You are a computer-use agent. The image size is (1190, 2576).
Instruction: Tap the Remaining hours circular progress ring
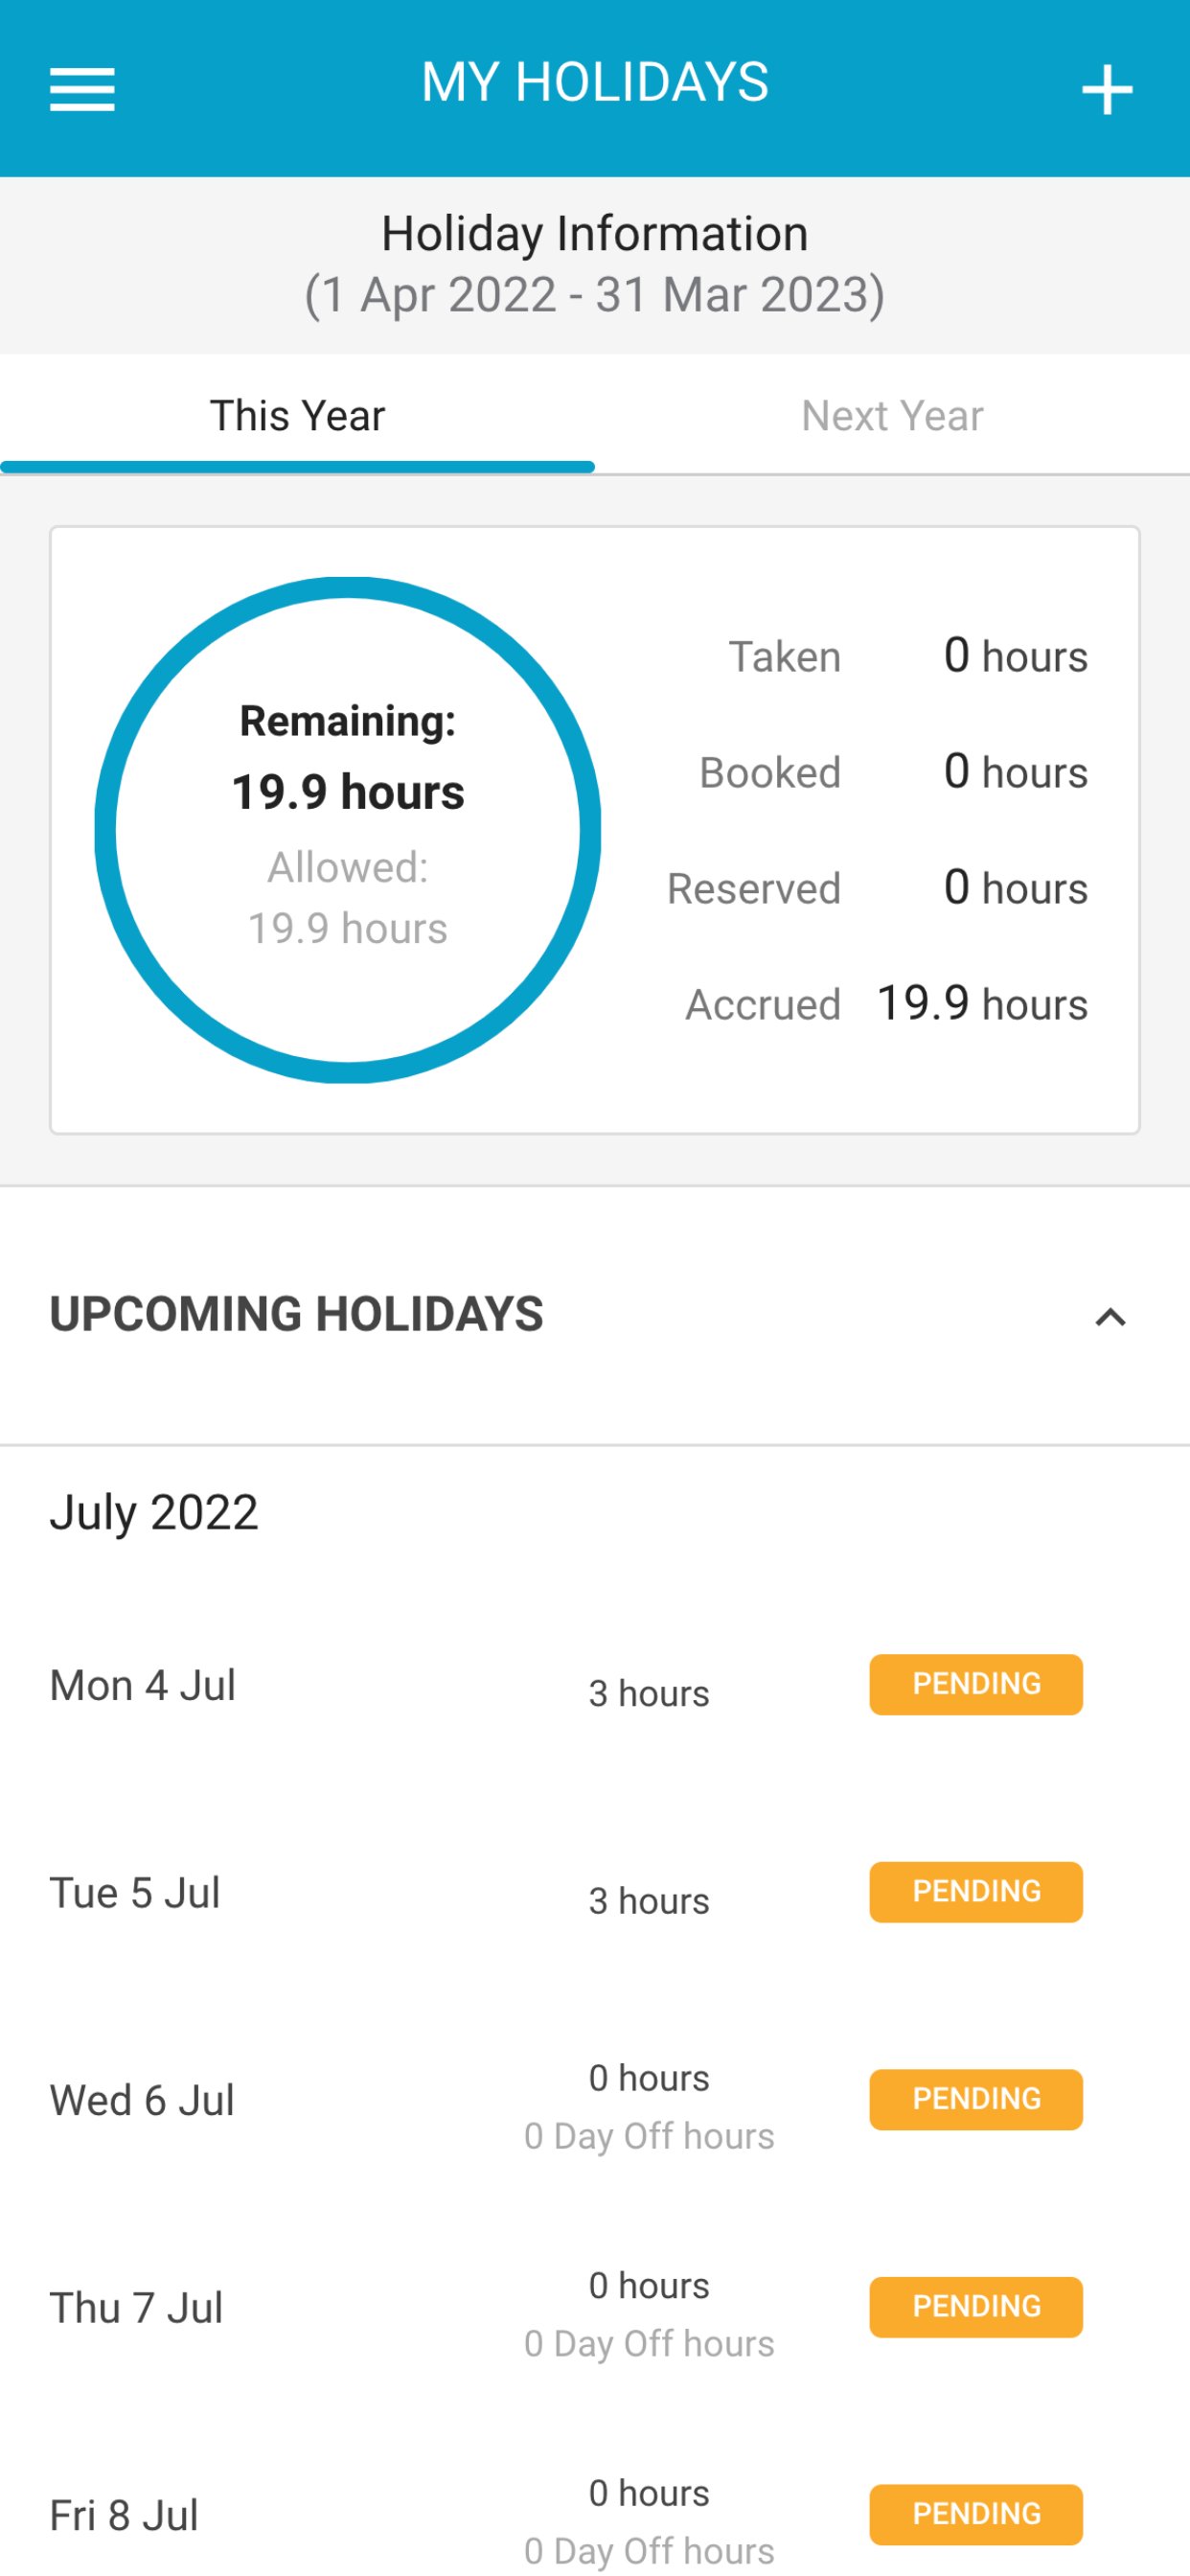(x=348, y=830)
